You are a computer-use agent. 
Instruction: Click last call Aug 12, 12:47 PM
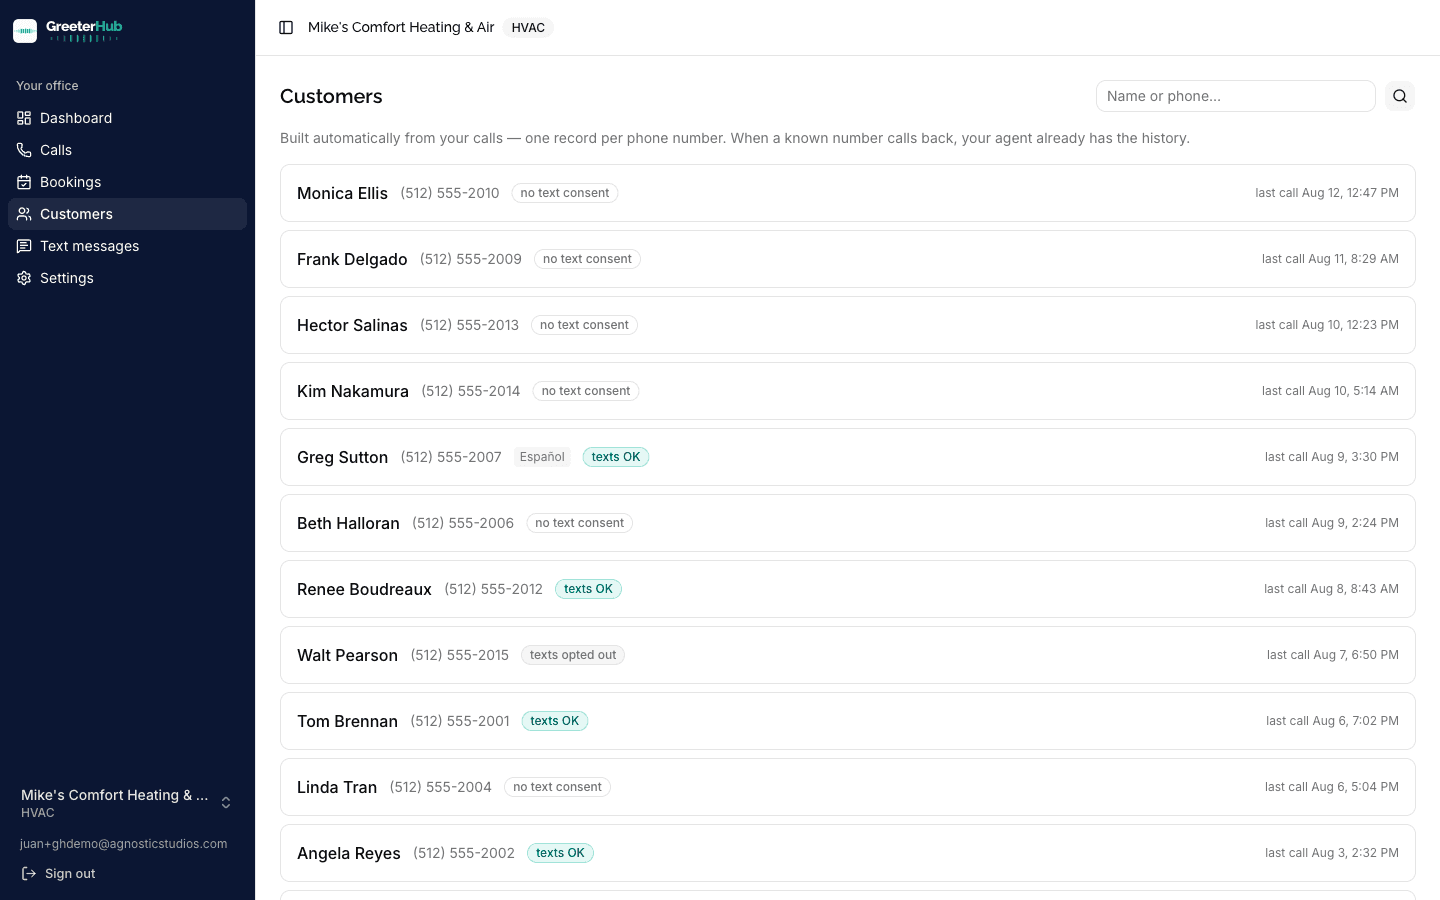point(1327,193)
